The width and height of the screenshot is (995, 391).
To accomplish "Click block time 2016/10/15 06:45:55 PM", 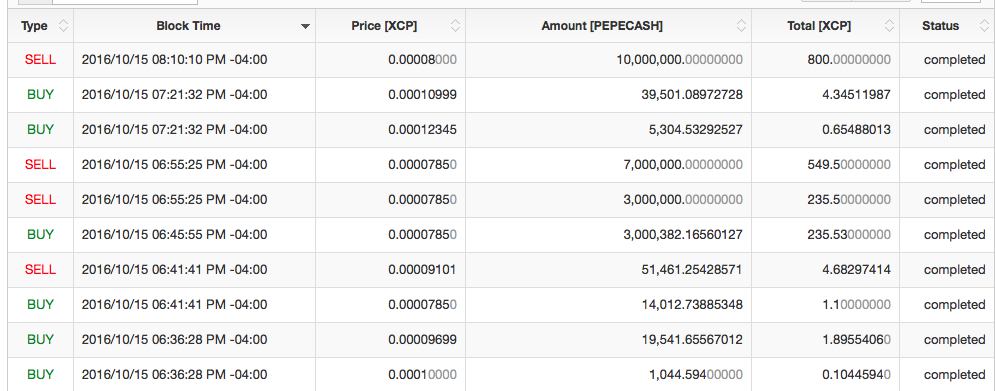I will (x=175, y=234).
